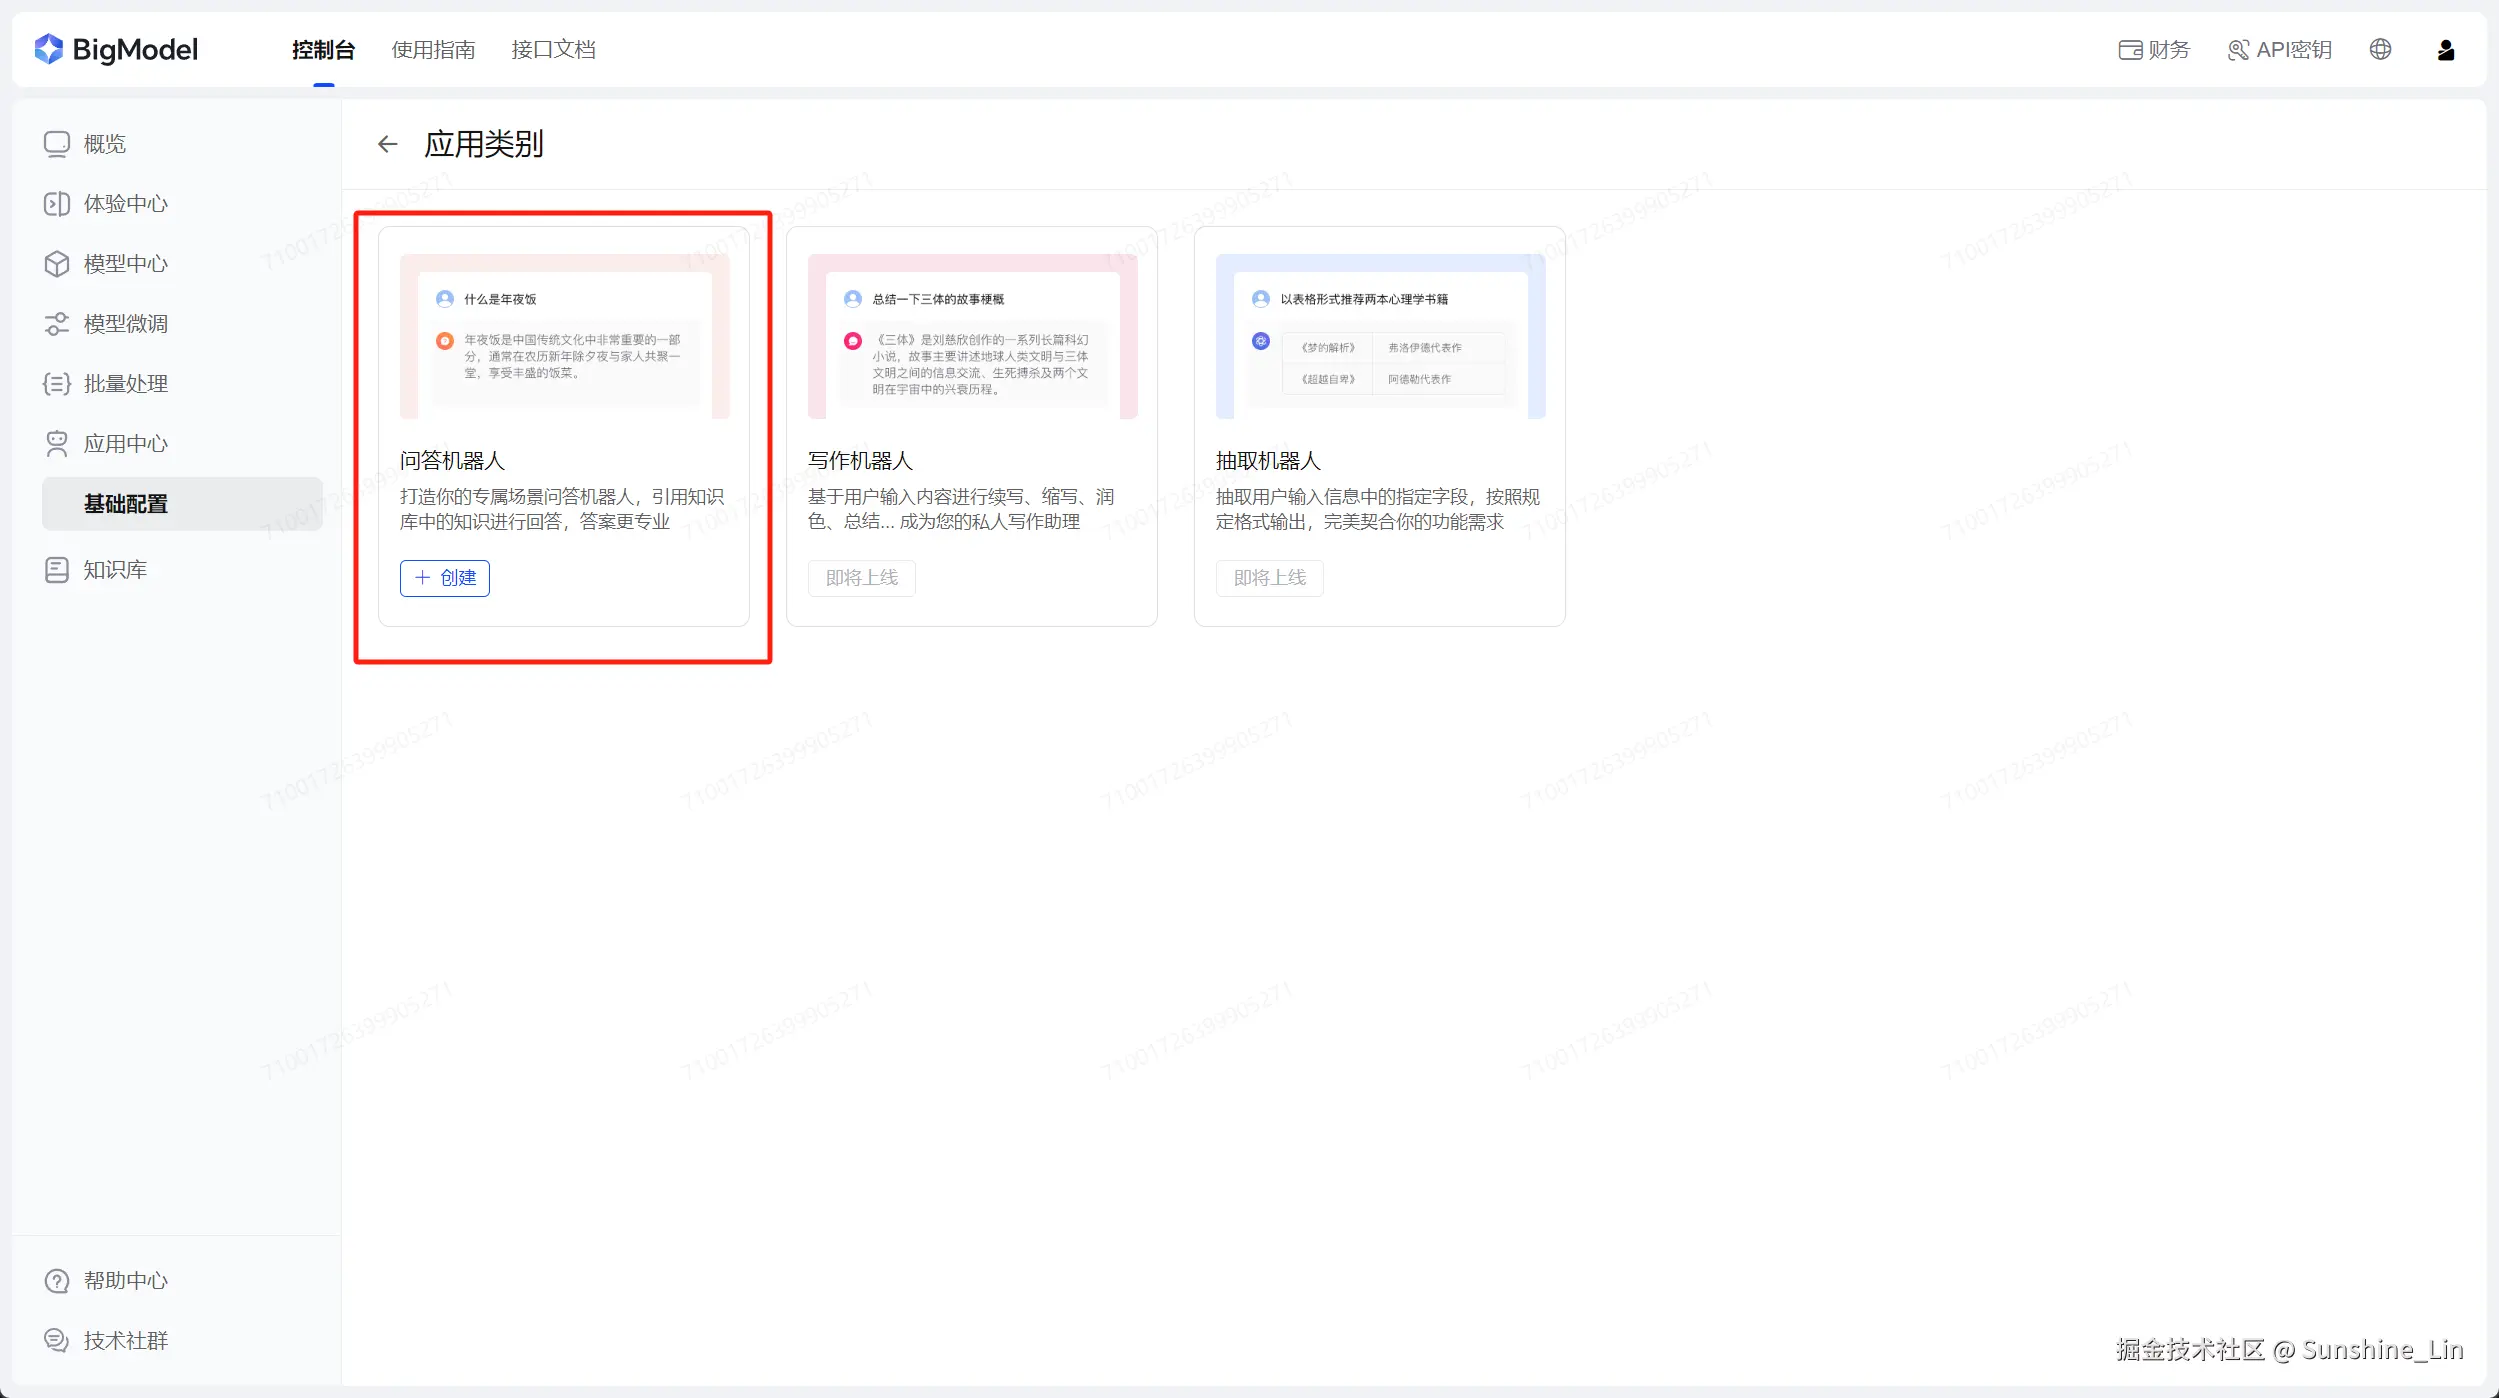Open the API密钥 page
The image size is (2499, 1398).
pos(2279,50)
